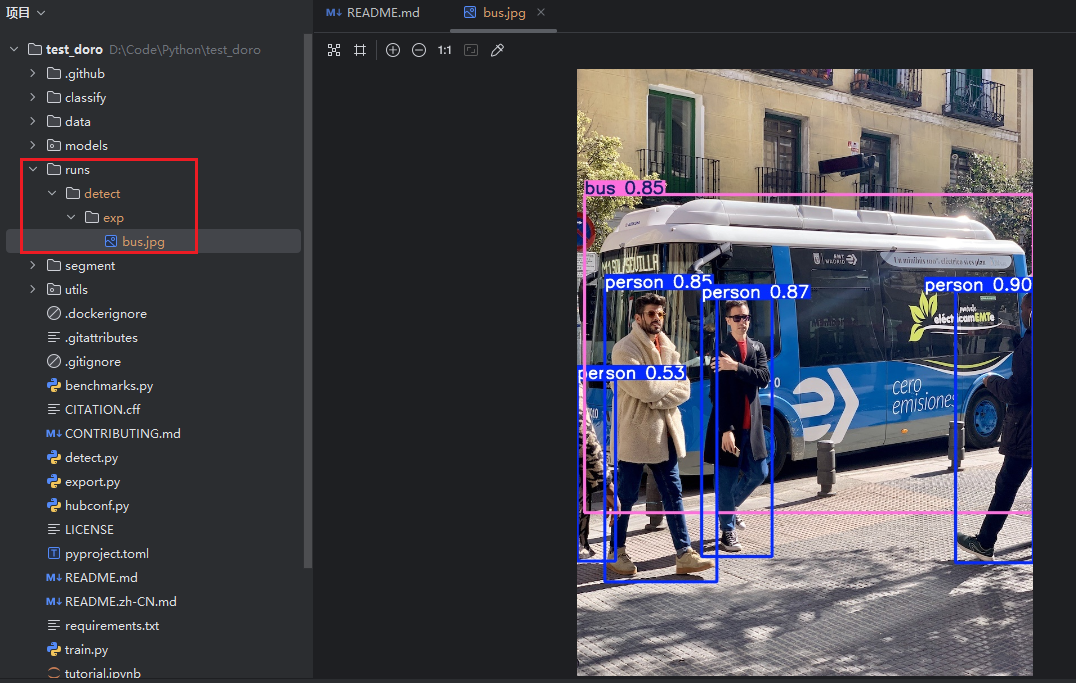Select README.md in the project tree

click(153, 578)
